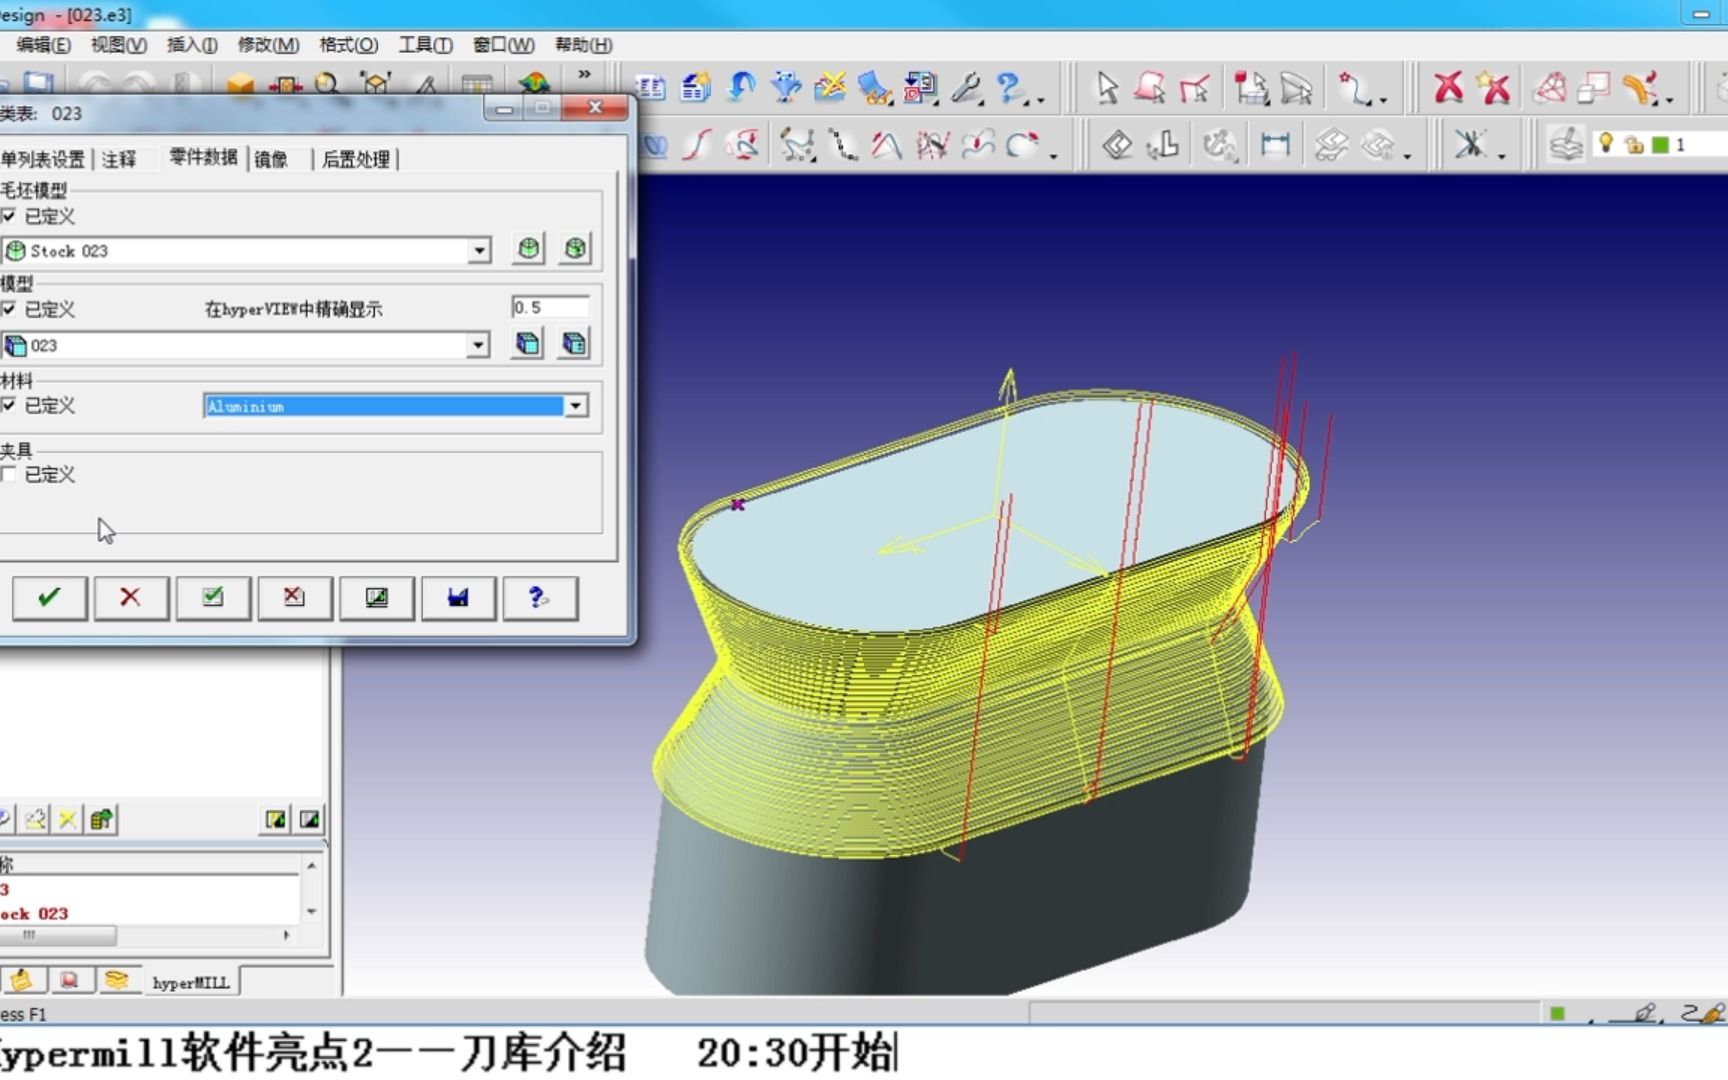Open the 插入(I) menu
The width and height of the screenshot is (1728, 1080).
192,45
